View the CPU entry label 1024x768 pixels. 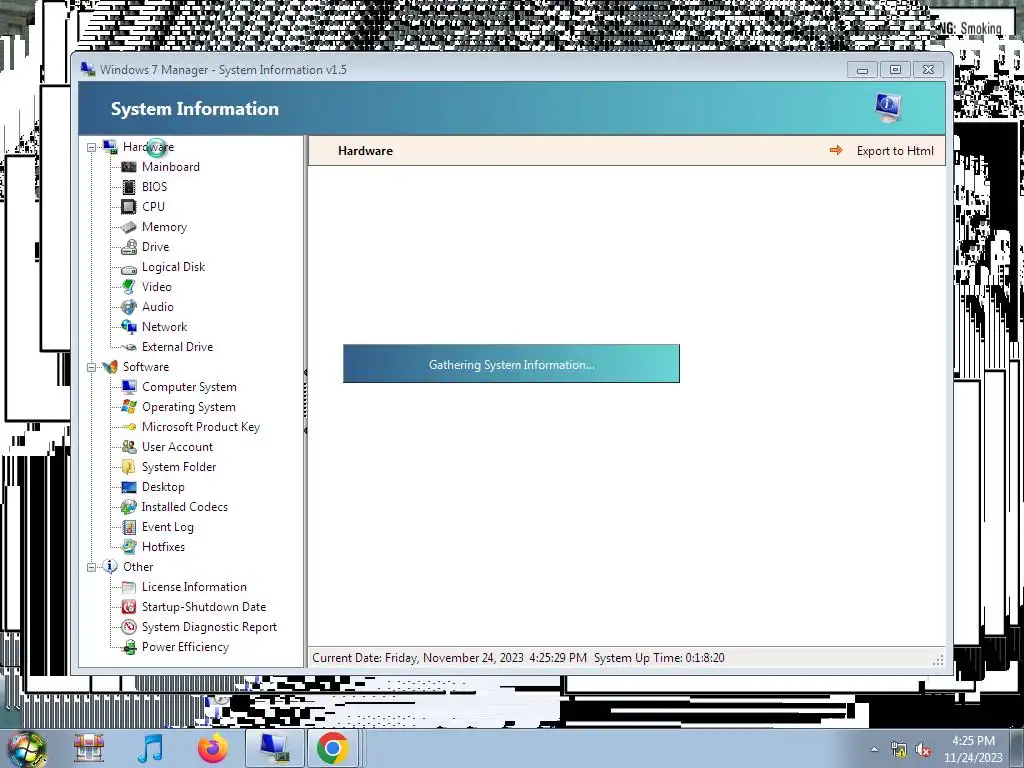[x=153, y=207]
